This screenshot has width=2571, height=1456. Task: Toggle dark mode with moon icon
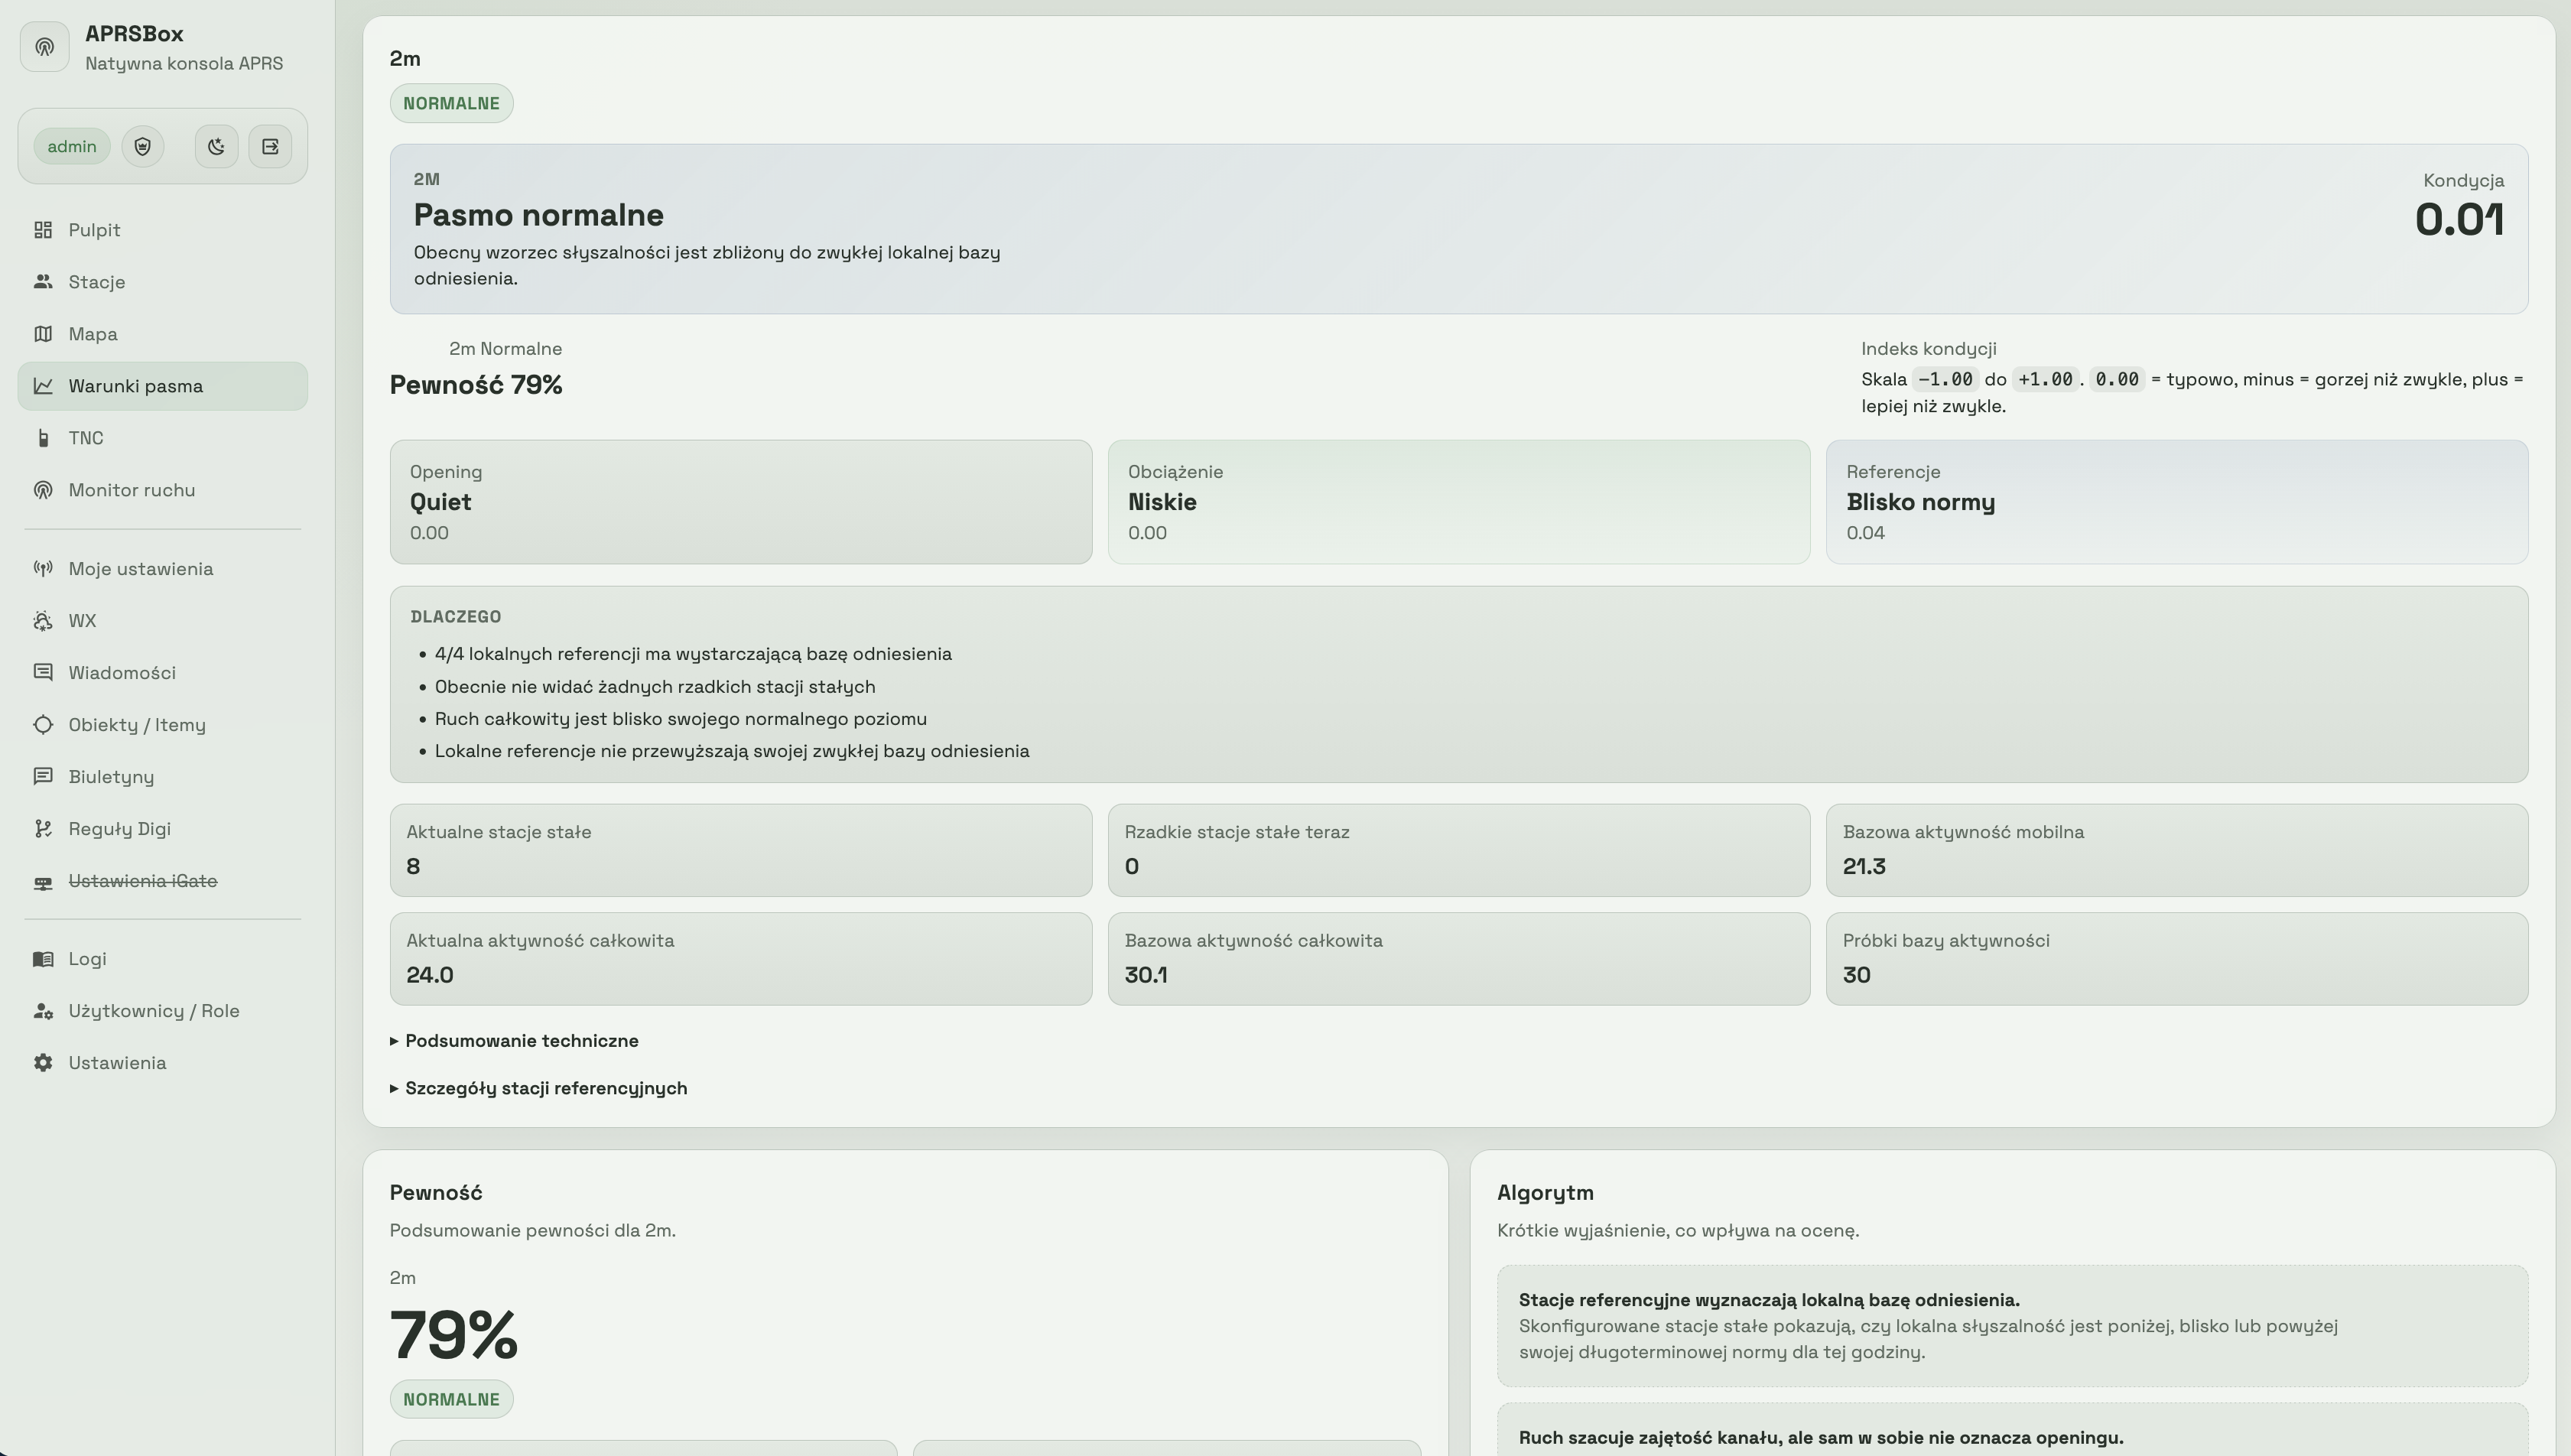[216, 147]
